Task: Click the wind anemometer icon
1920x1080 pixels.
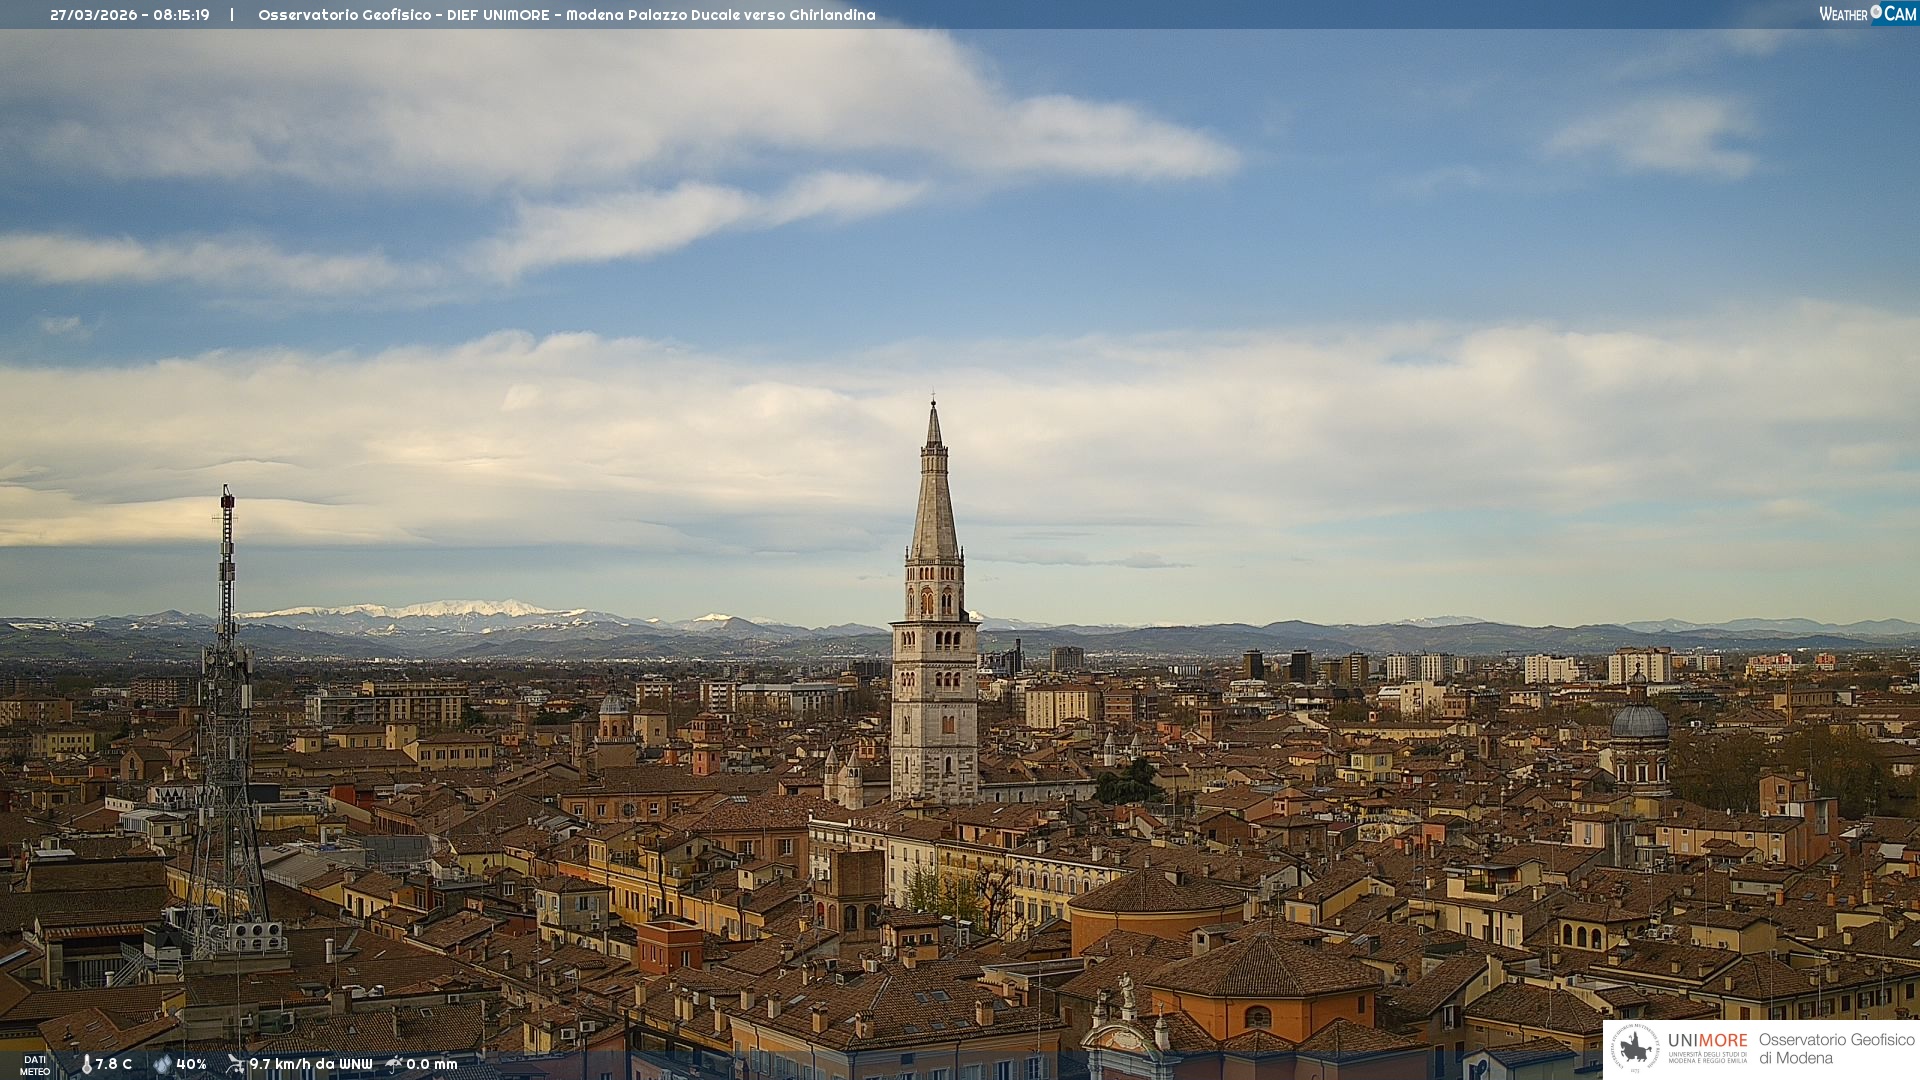Action: (x=235, y=1064)
